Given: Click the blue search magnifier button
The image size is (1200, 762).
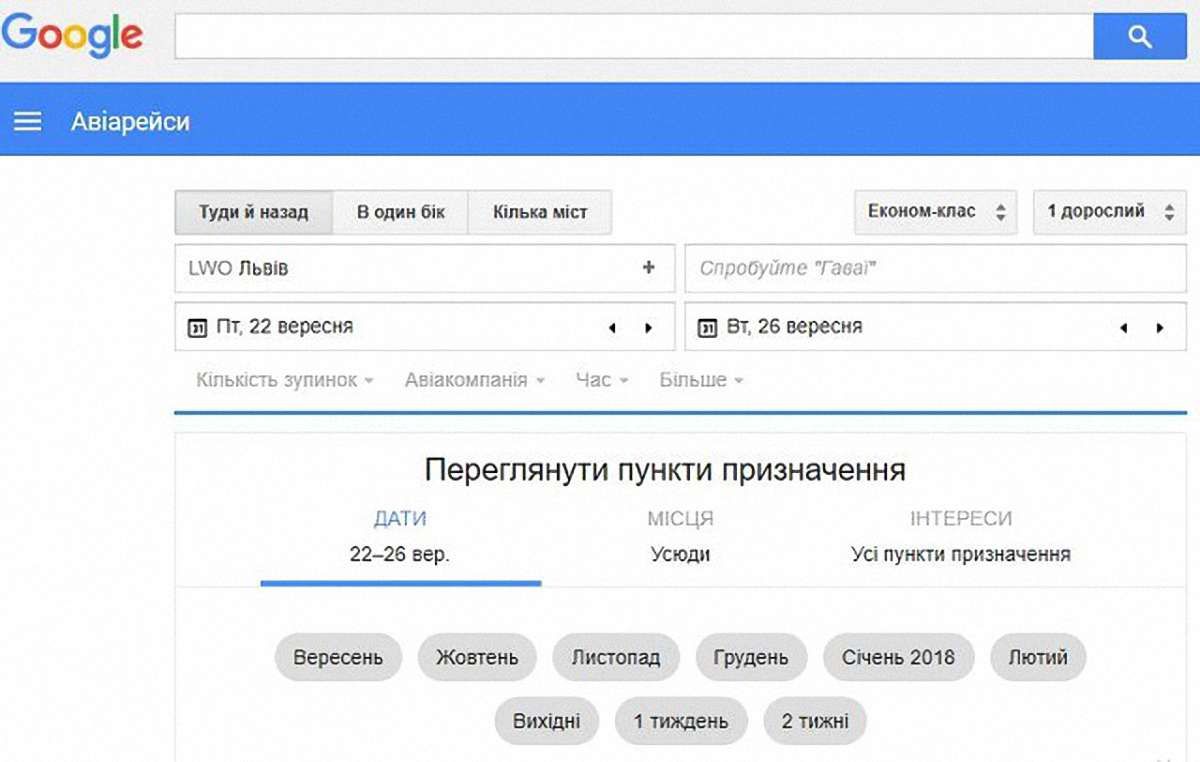Looking at the screenshot, I should pyautogui.click(x=1139, y=37).
